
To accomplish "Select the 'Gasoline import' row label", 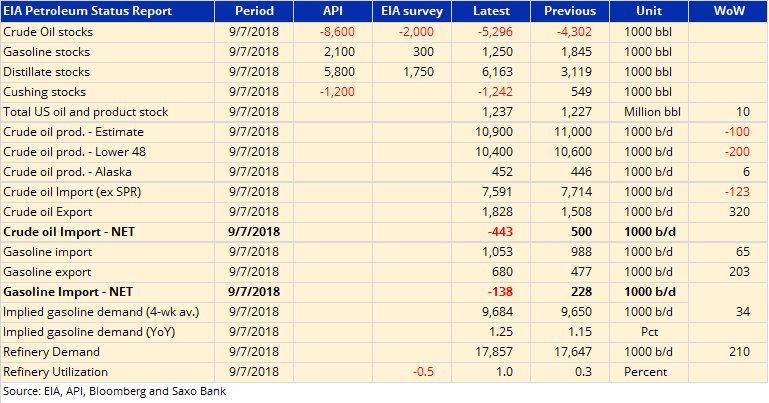I will (48, 252).
